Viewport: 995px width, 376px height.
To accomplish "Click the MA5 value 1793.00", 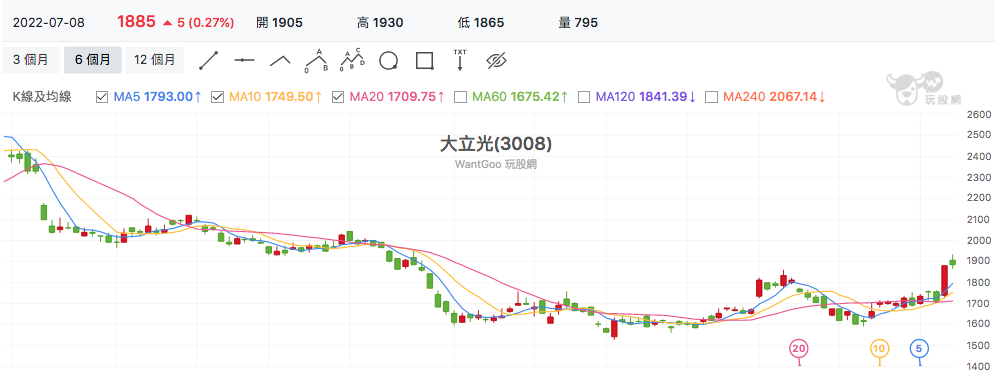I will pyautogui.click(x=168, y=97).
